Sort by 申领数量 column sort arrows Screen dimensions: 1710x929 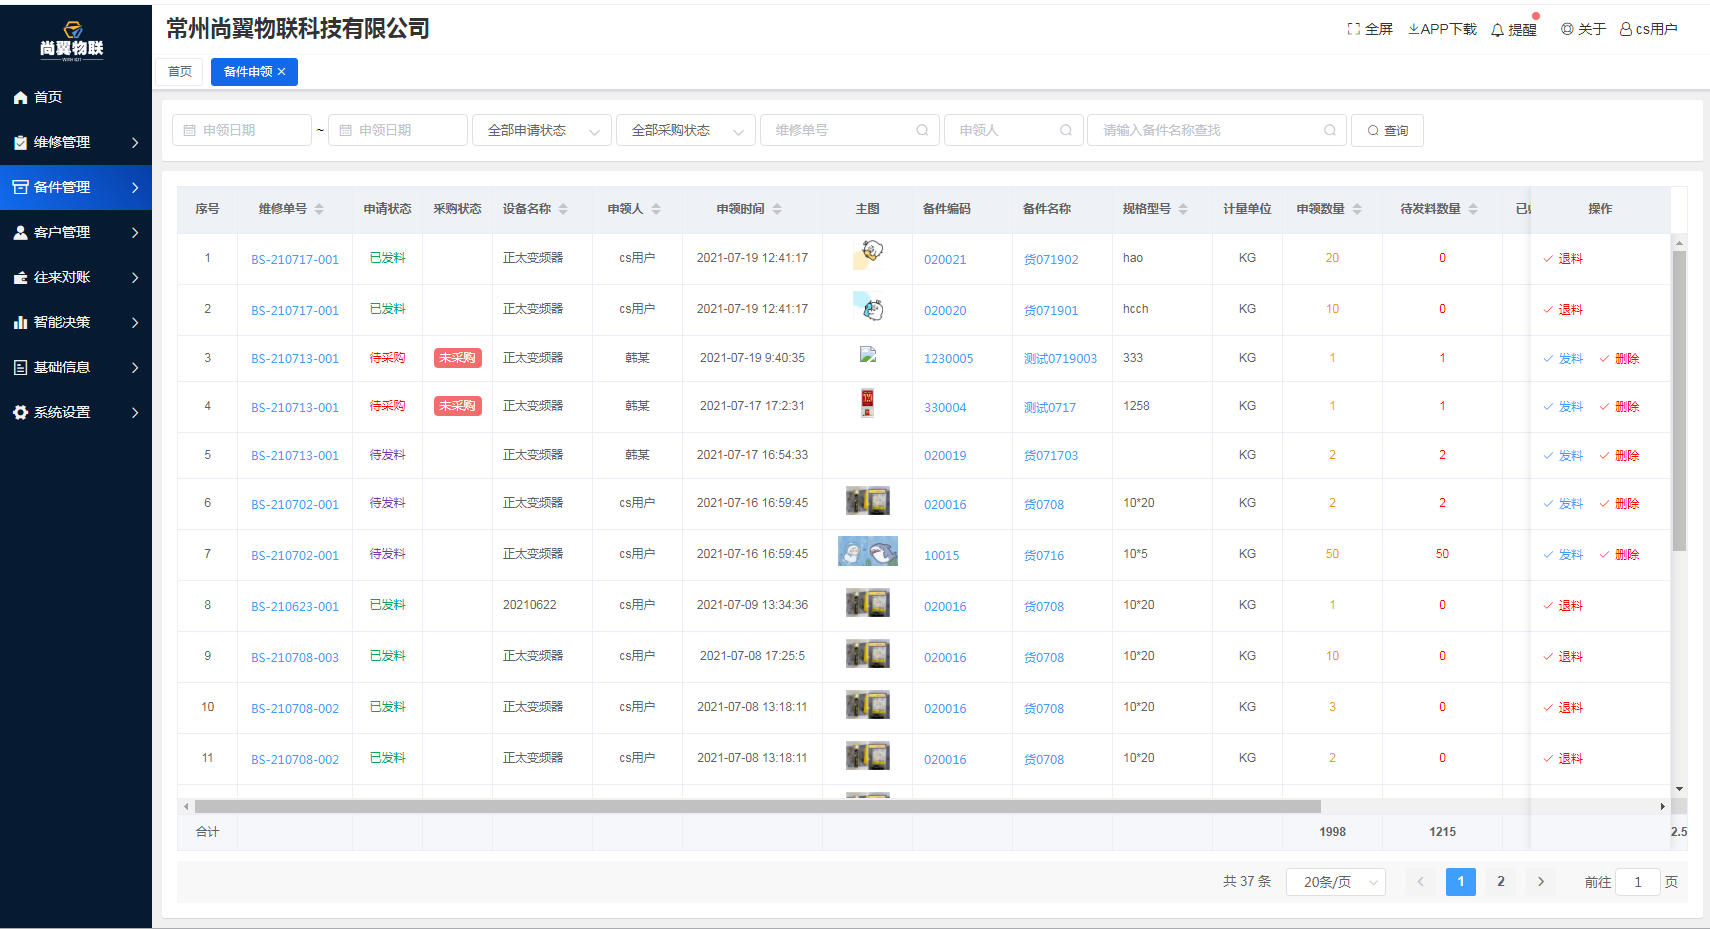click(x=1357, y=209)
